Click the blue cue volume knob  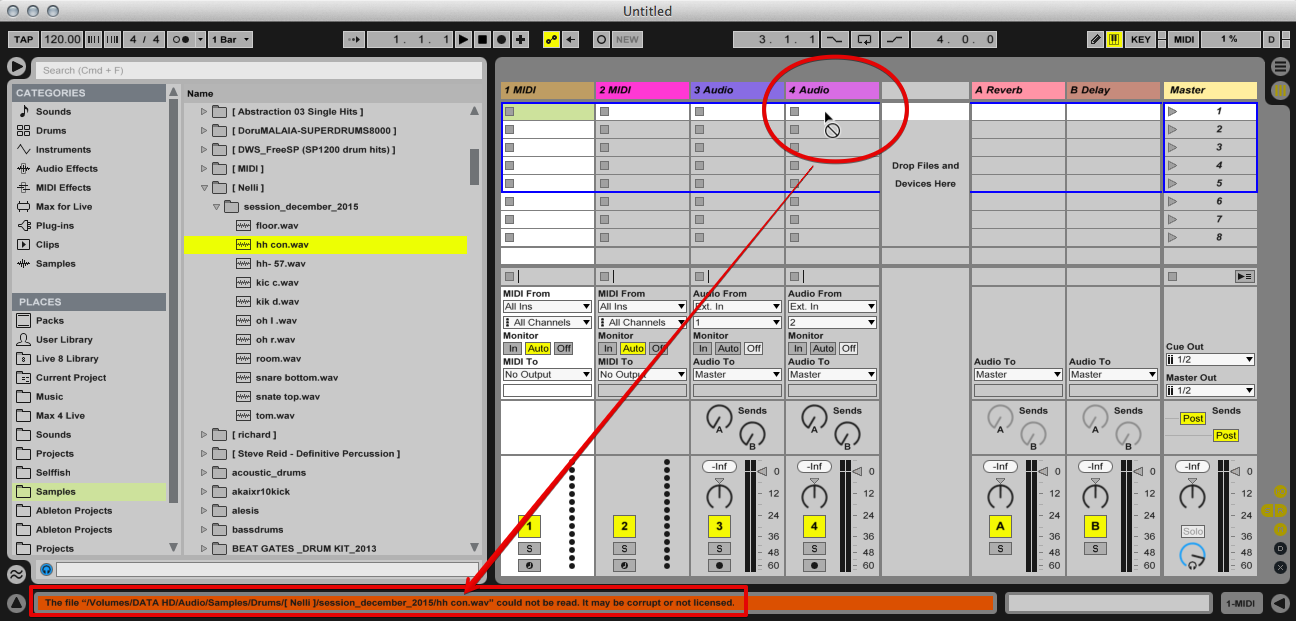pyautogui.click(x=1192, y=557)
